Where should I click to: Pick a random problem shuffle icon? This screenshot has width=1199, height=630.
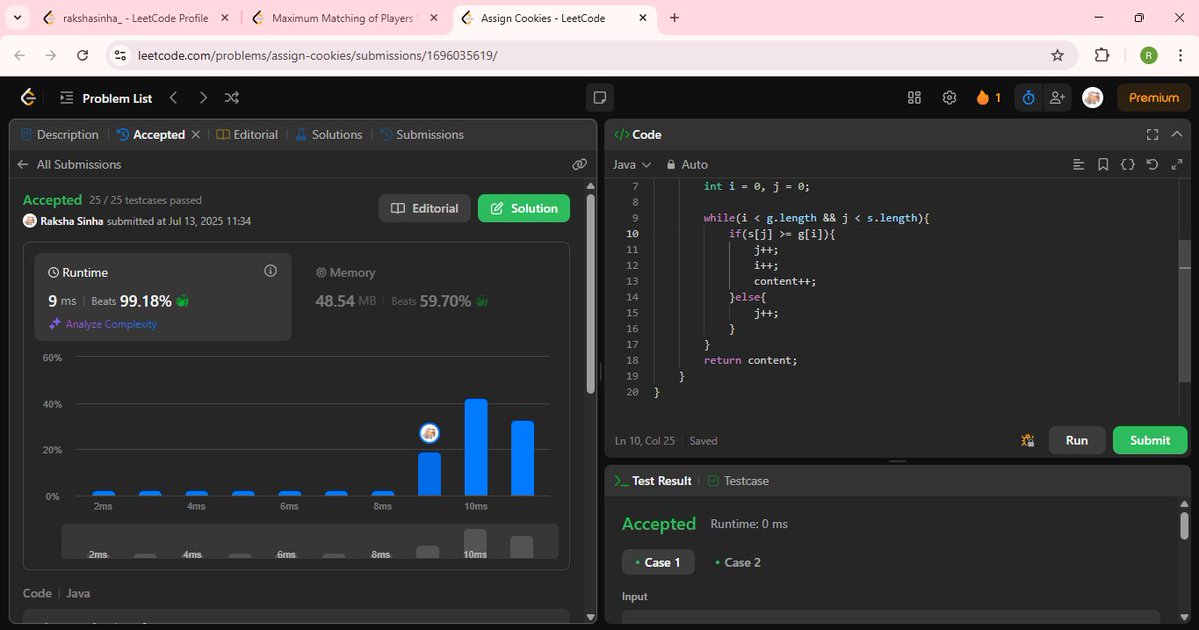click(232, 97)
